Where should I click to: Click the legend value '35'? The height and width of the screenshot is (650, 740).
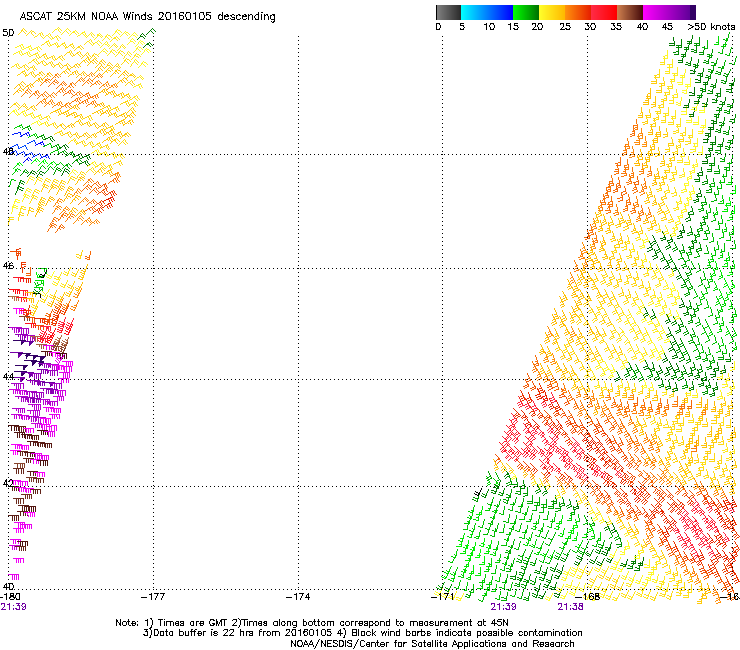(616, 27)
